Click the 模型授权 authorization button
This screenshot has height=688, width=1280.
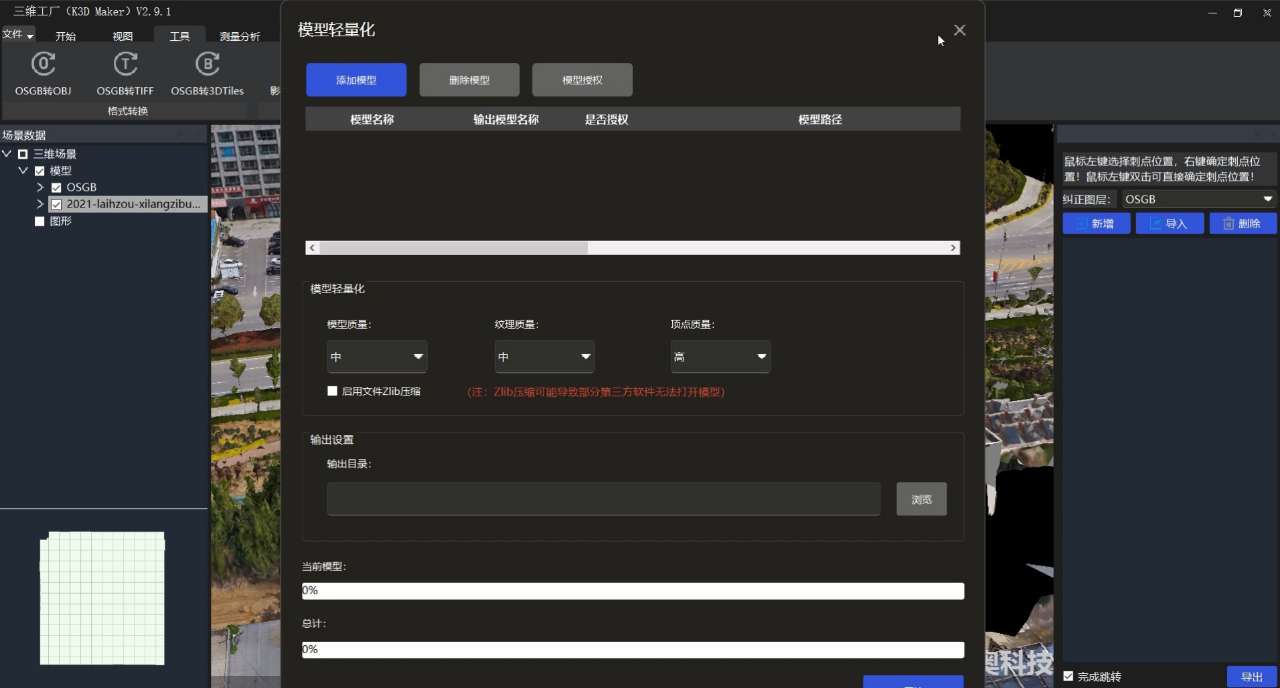[582, 79]
